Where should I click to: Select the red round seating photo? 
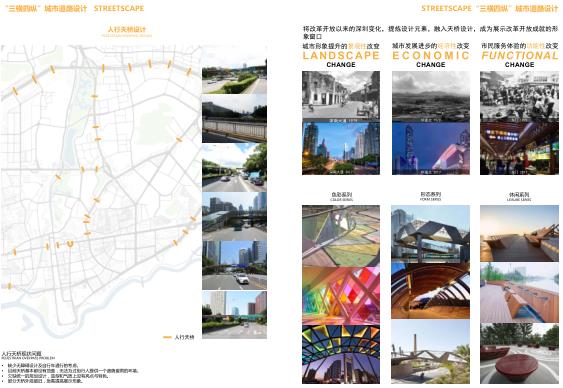[x=520, y=354]
